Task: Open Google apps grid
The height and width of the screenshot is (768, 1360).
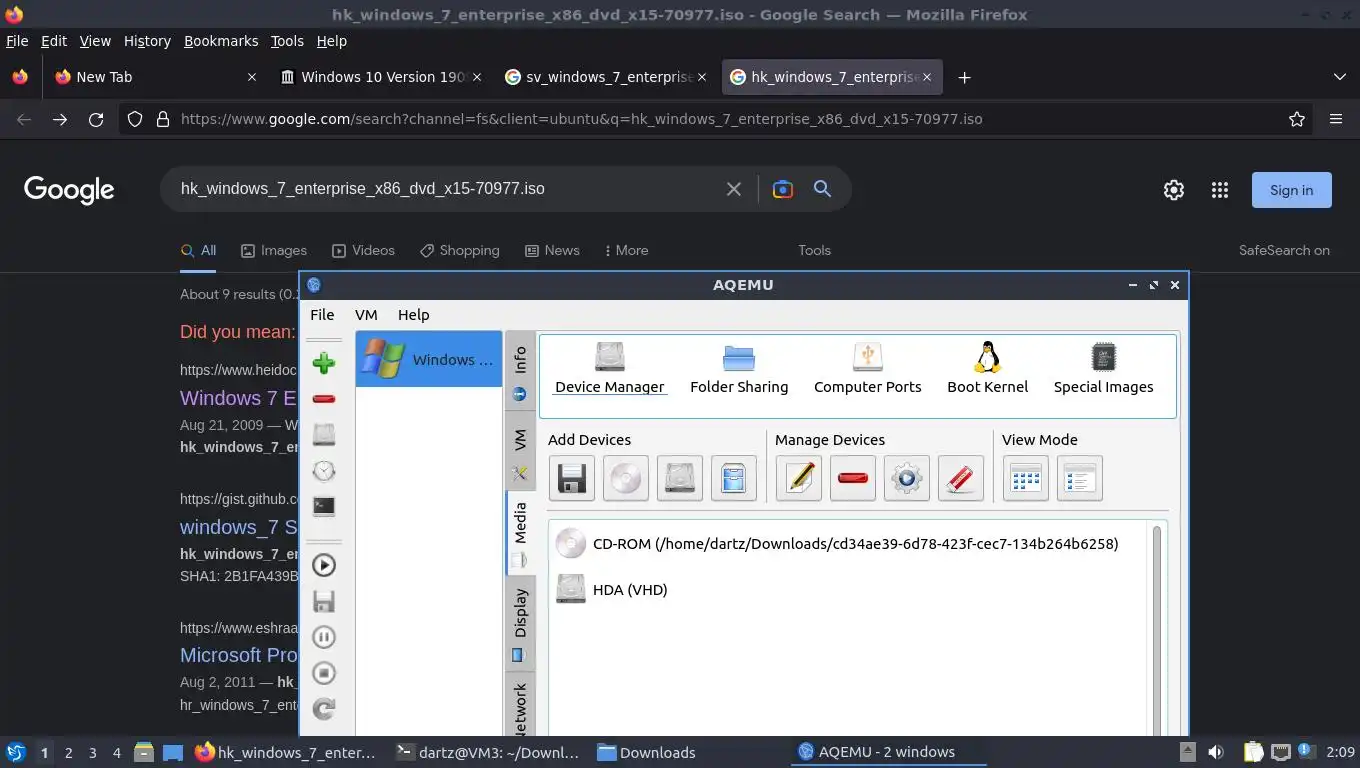Action: pos(1220,190)
